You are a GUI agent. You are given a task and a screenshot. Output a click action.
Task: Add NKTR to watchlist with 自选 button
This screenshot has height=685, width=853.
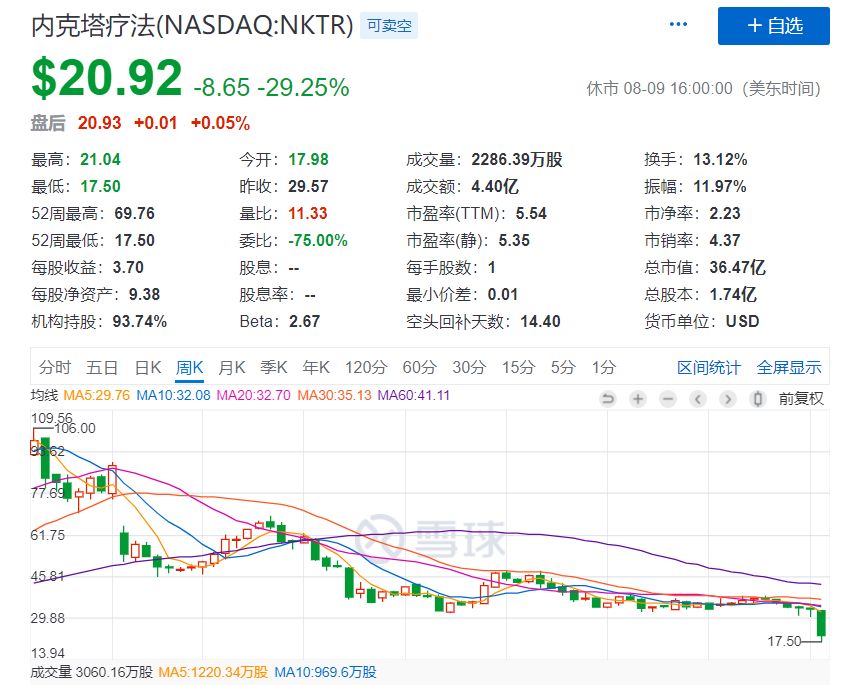tap(774, 26)
